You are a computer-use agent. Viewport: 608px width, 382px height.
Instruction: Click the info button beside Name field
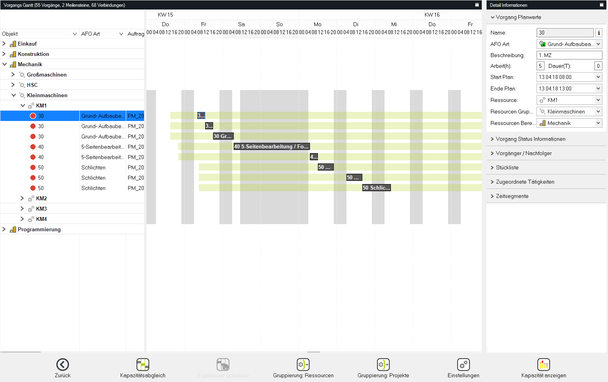(599, 33)
